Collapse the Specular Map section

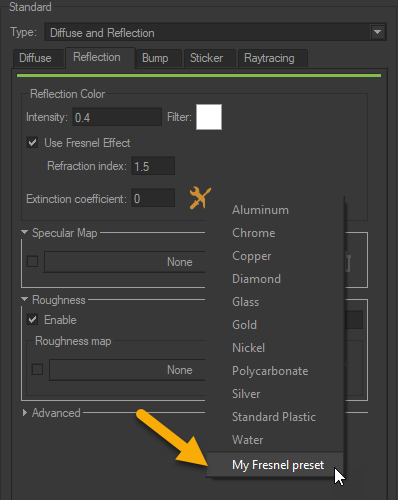(24, 232)
